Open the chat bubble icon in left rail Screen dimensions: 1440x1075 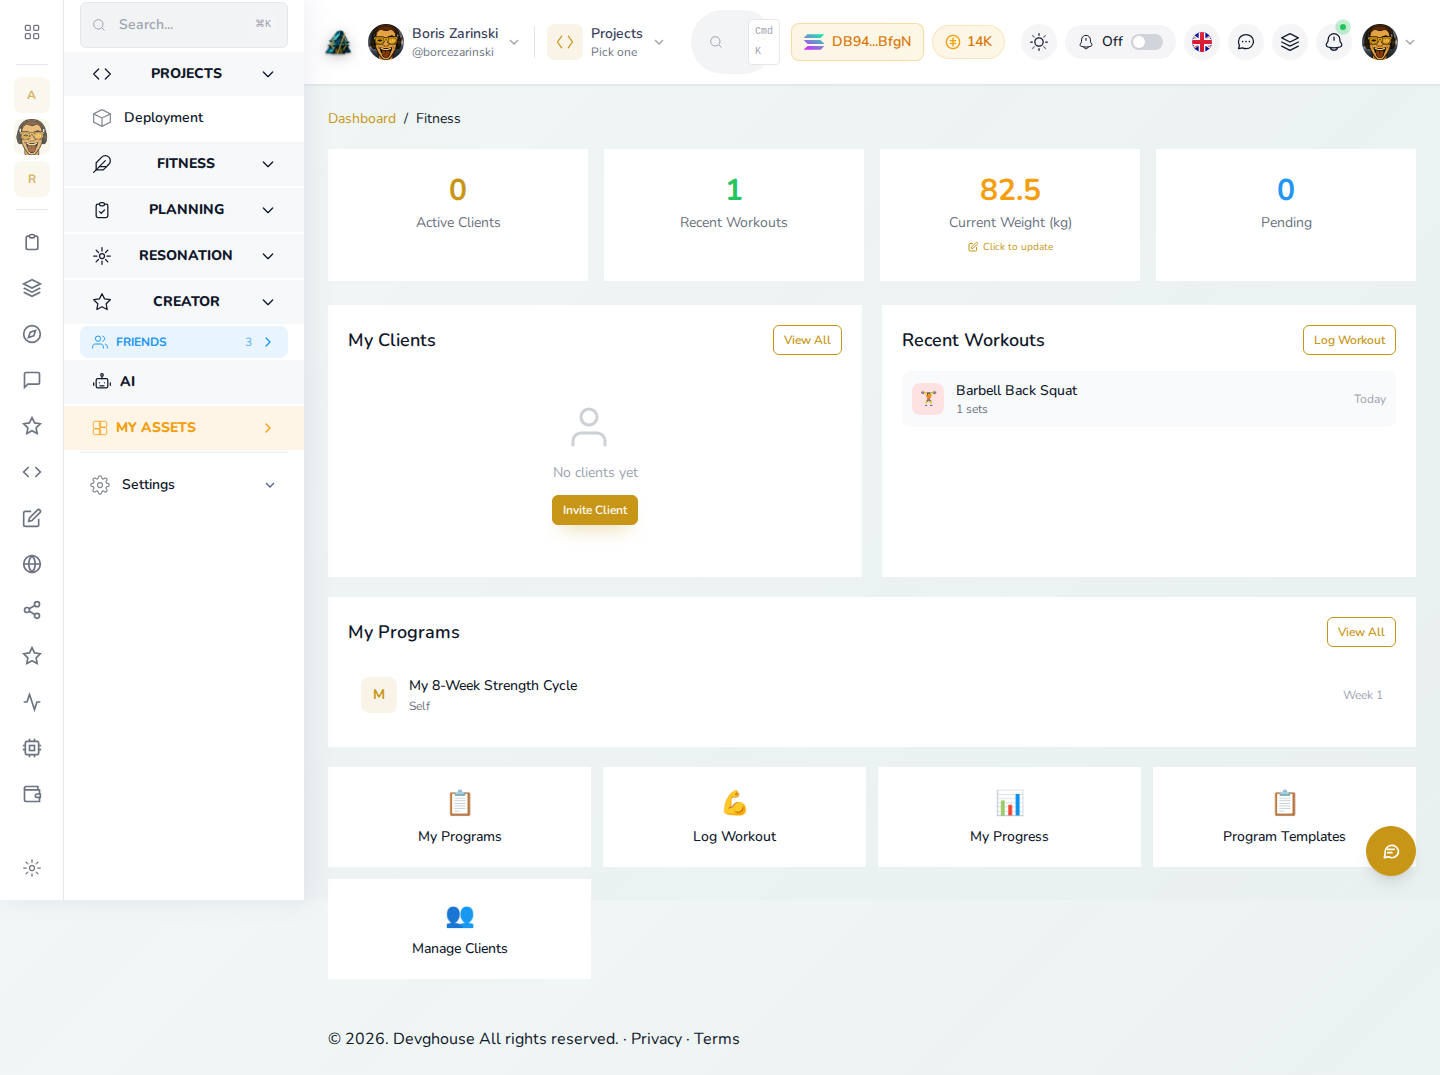tap(32, 380)
